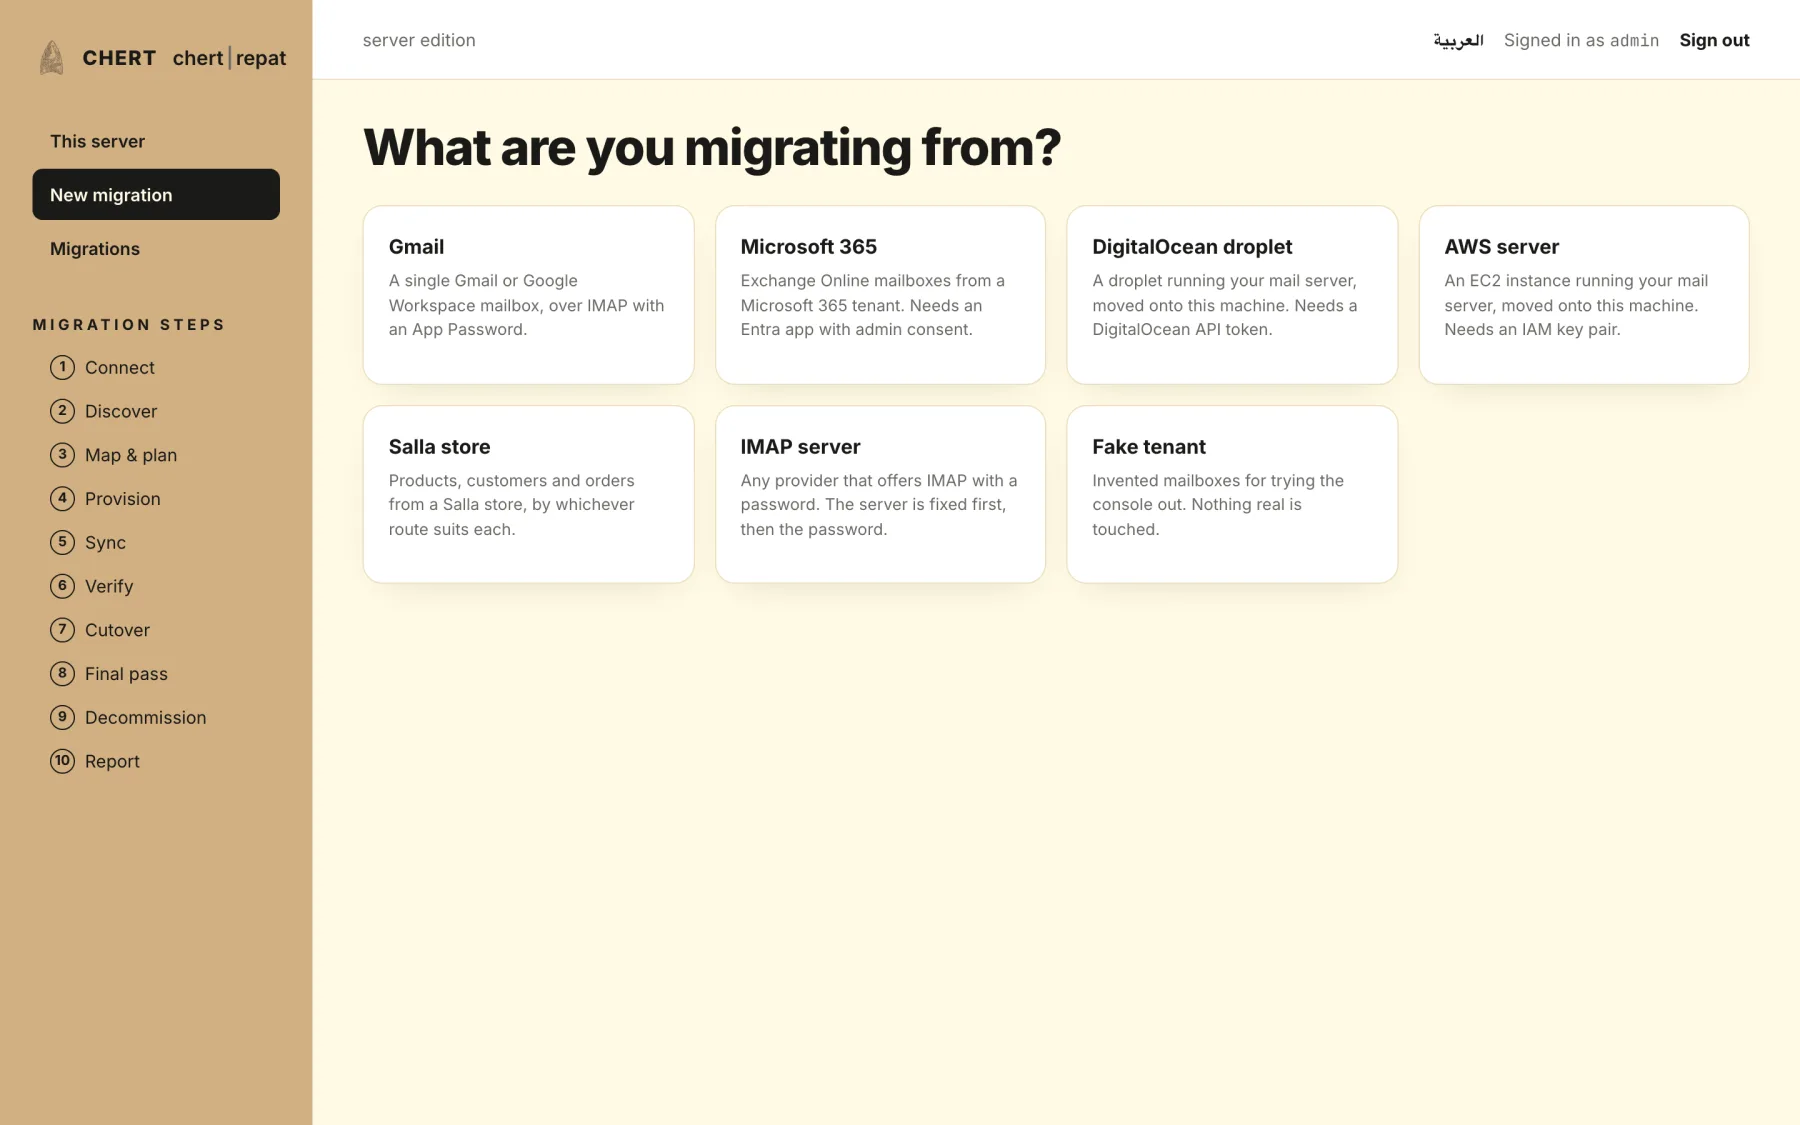The height and width of the screenshot is (1125, 1800).
Task: Click the What are you migrating from heading
Action: [x=711, y=148]
